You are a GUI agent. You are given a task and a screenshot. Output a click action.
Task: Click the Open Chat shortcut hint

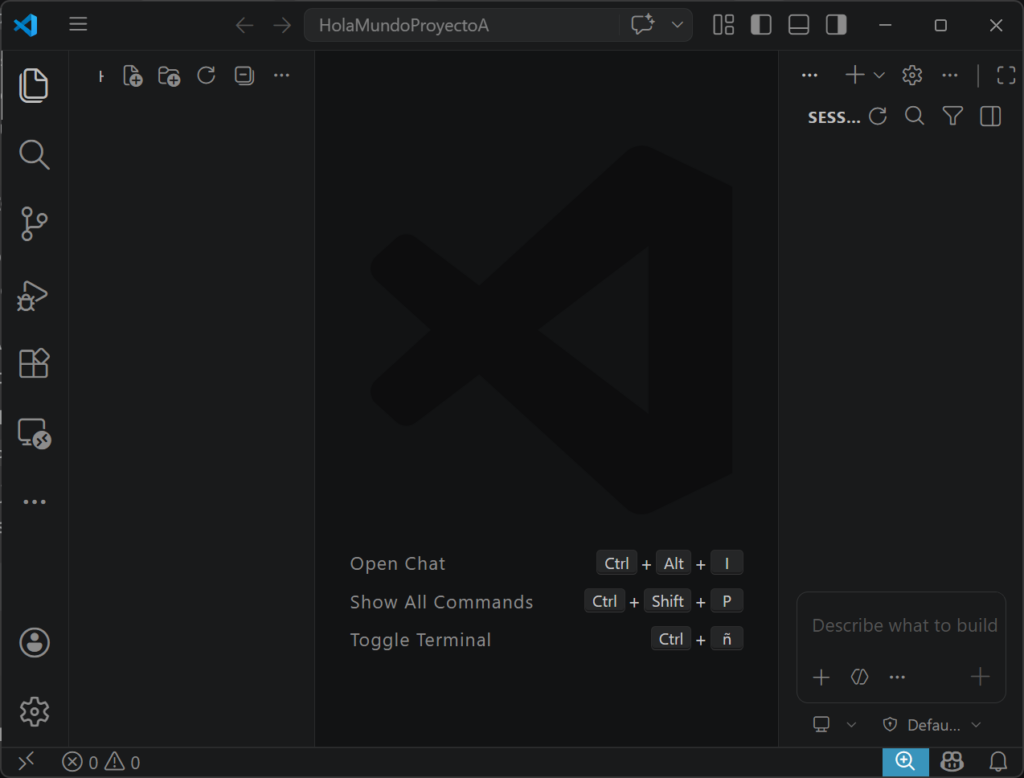pos(398,563)
